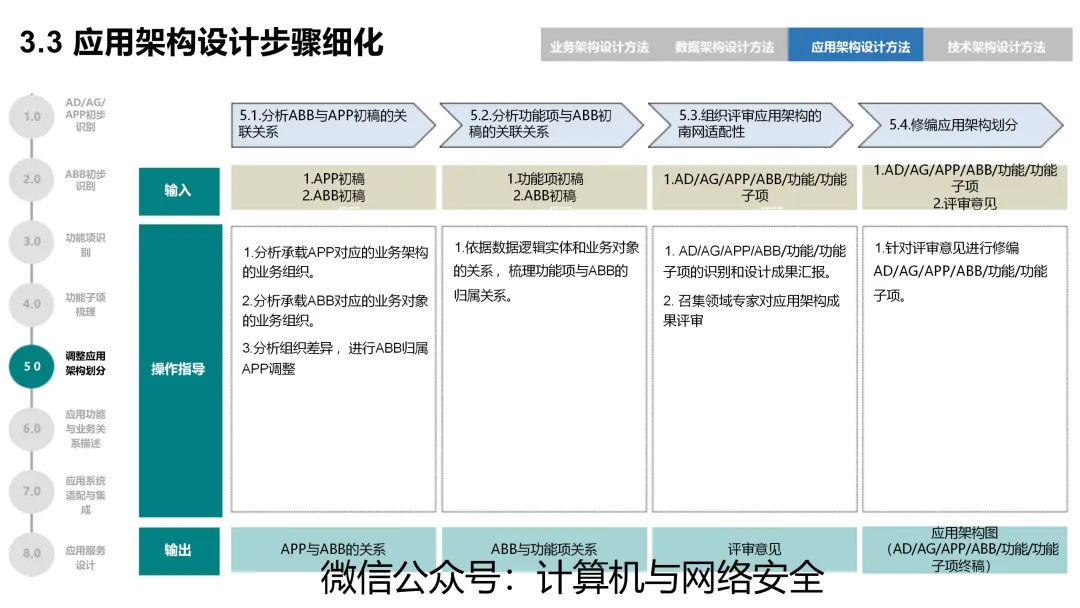The width and height of the screenshot is (1080, 608).
Task: Select the 业务架构设计方法 tab
Action: click(x=598, y=46)
